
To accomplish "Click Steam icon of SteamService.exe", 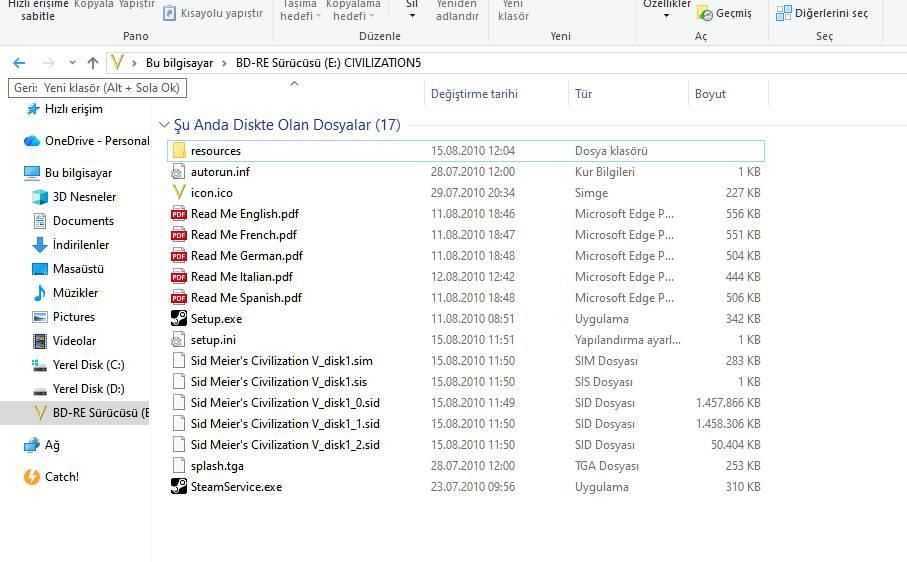I will (179, 487).
